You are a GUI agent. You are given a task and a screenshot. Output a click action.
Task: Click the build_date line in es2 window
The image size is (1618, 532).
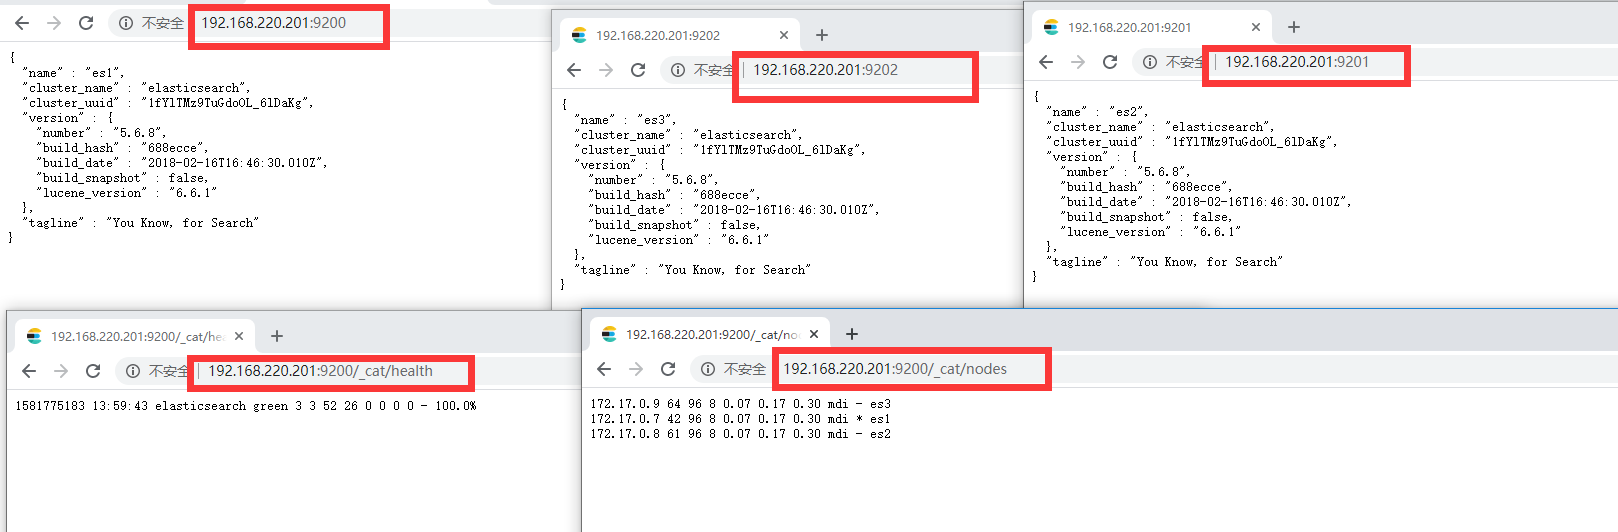(1206, 202)
